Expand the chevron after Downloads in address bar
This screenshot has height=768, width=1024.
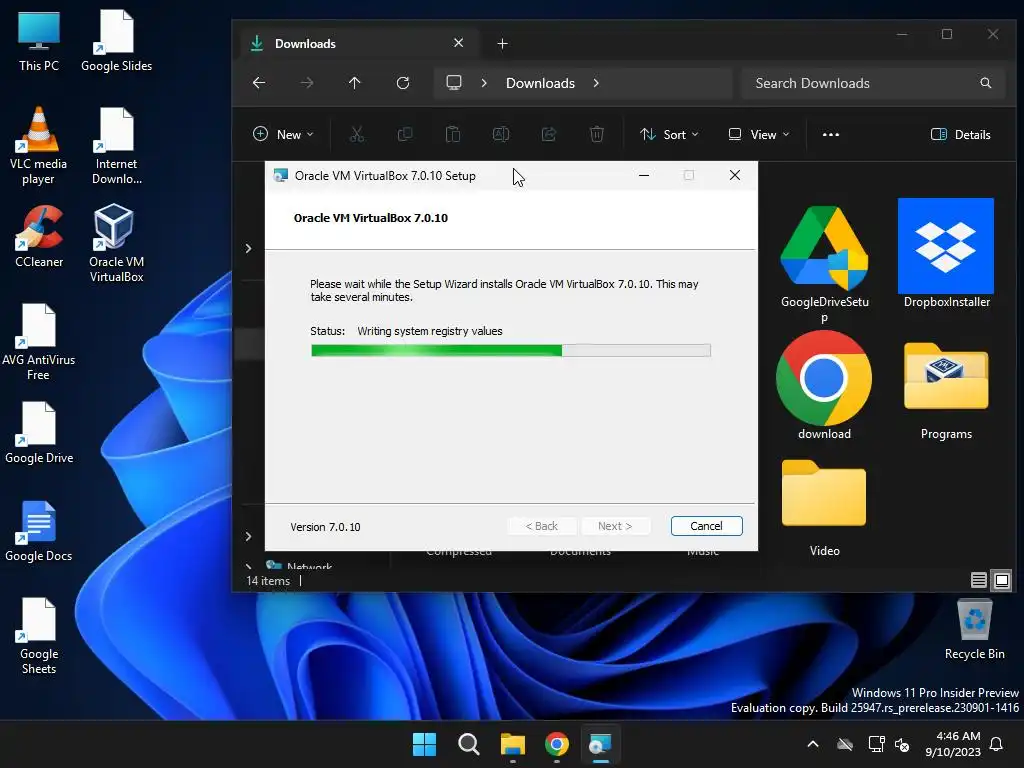(x=596, y=83)
